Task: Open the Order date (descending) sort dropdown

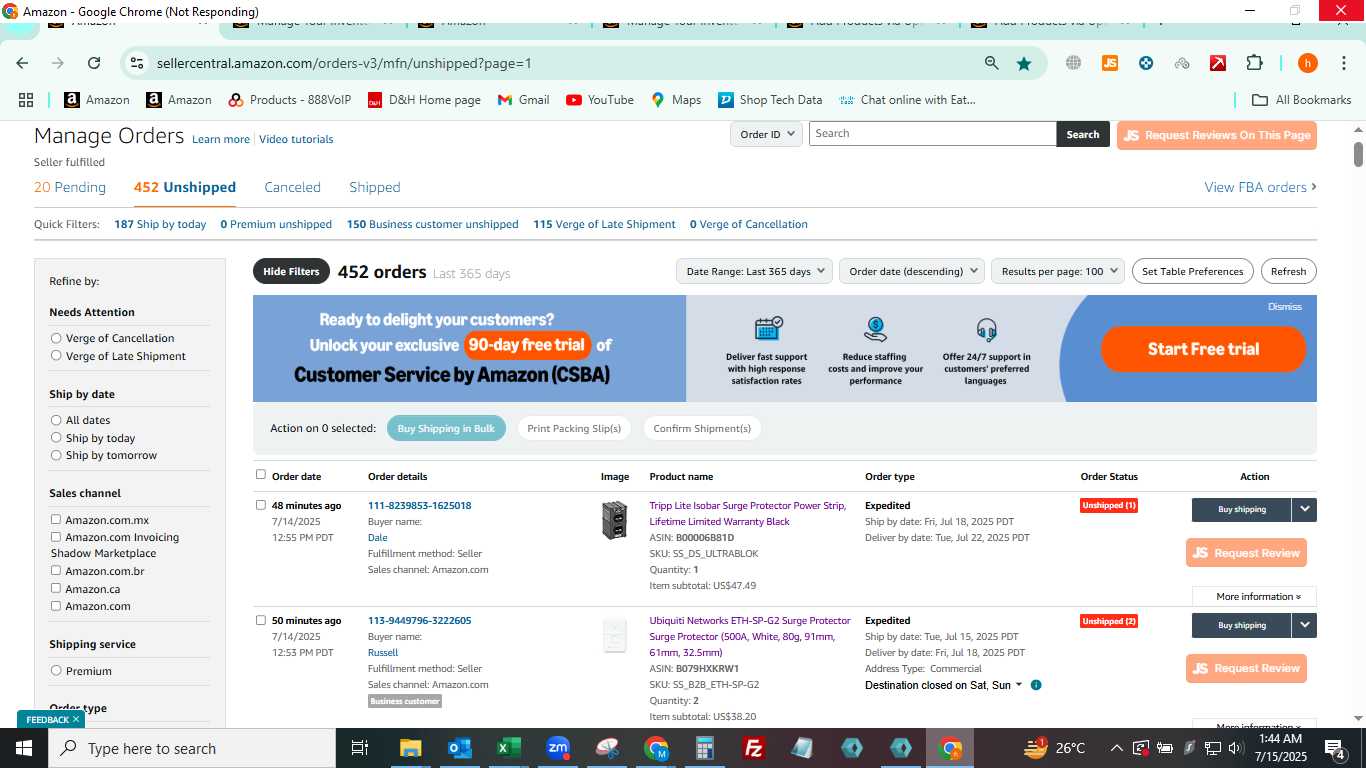Action: coord(912,271)
